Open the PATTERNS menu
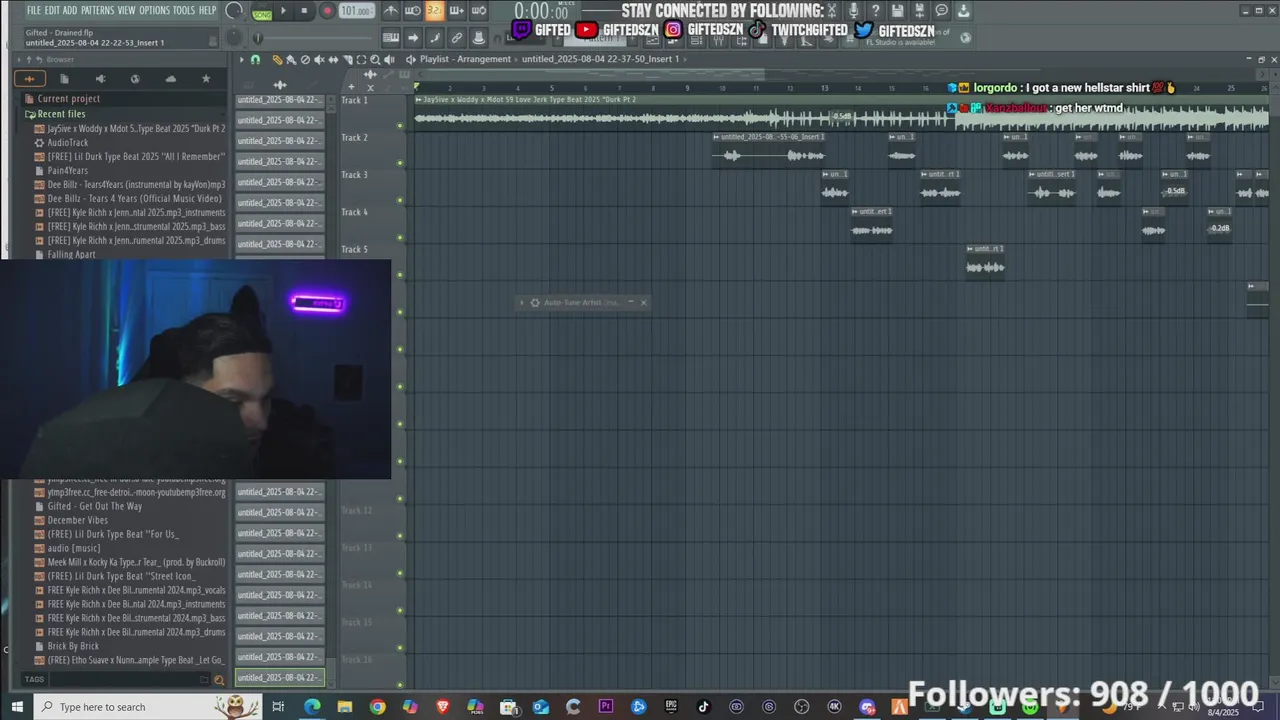 (x=97, y=10)
